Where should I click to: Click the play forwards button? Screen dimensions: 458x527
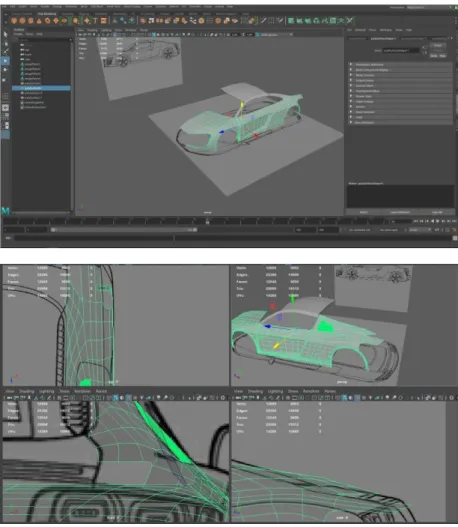point(437,221)
